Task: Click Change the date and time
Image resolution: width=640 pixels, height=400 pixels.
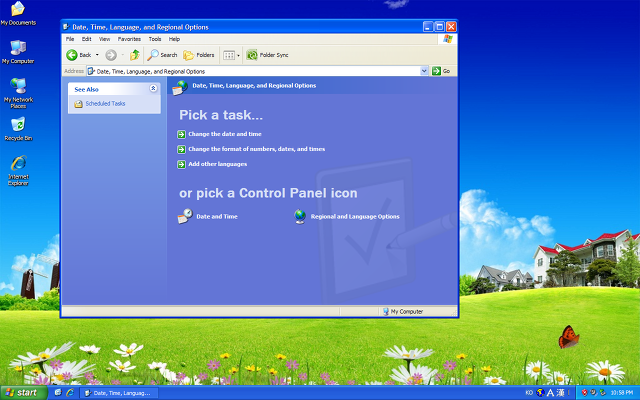Action: pos(225,134)
